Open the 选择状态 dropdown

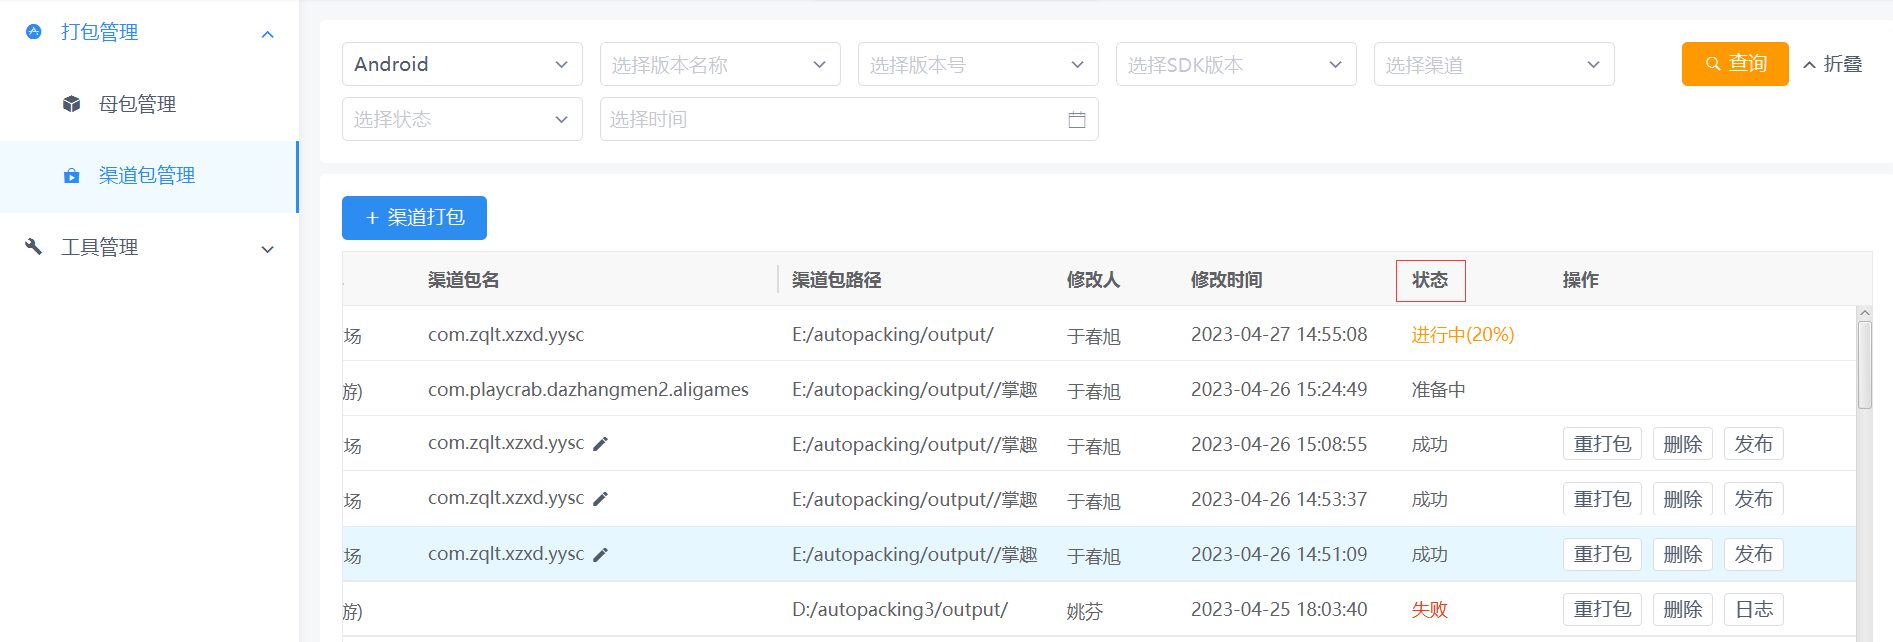(x=462, y=120)
